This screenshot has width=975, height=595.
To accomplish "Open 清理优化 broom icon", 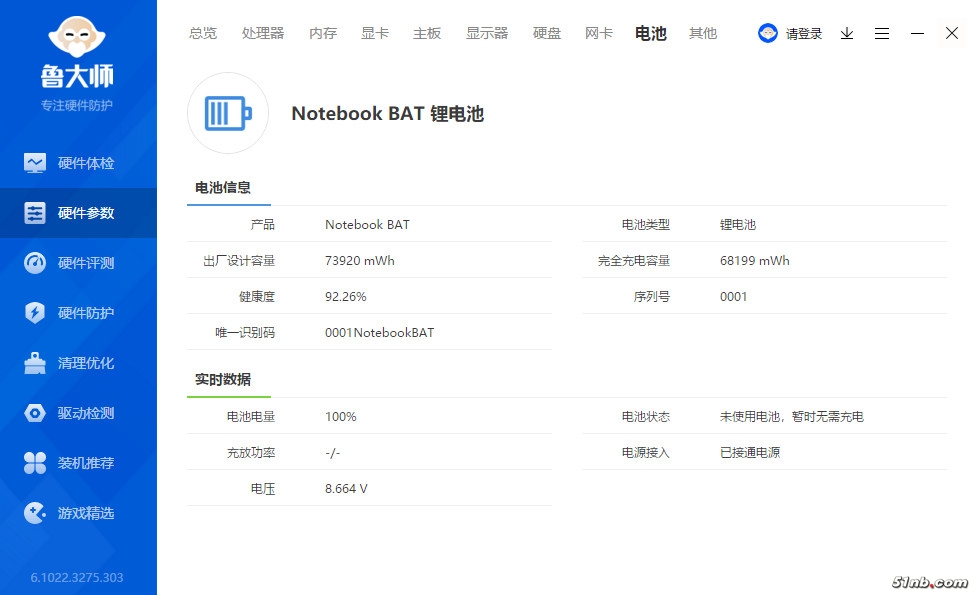I will (x=35, y=363).
